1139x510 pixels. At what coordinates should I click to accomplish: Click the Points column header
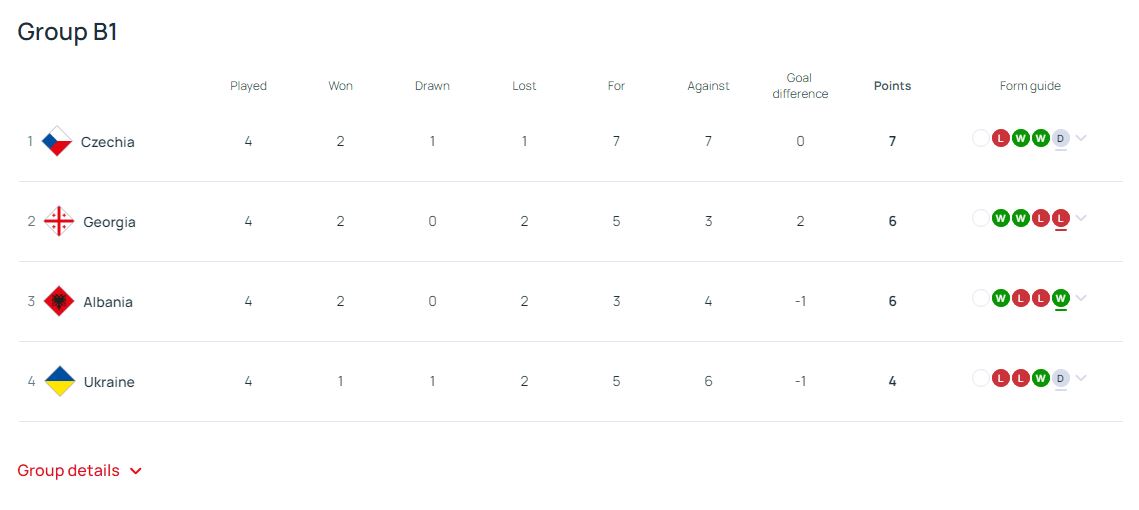point(892,86)
